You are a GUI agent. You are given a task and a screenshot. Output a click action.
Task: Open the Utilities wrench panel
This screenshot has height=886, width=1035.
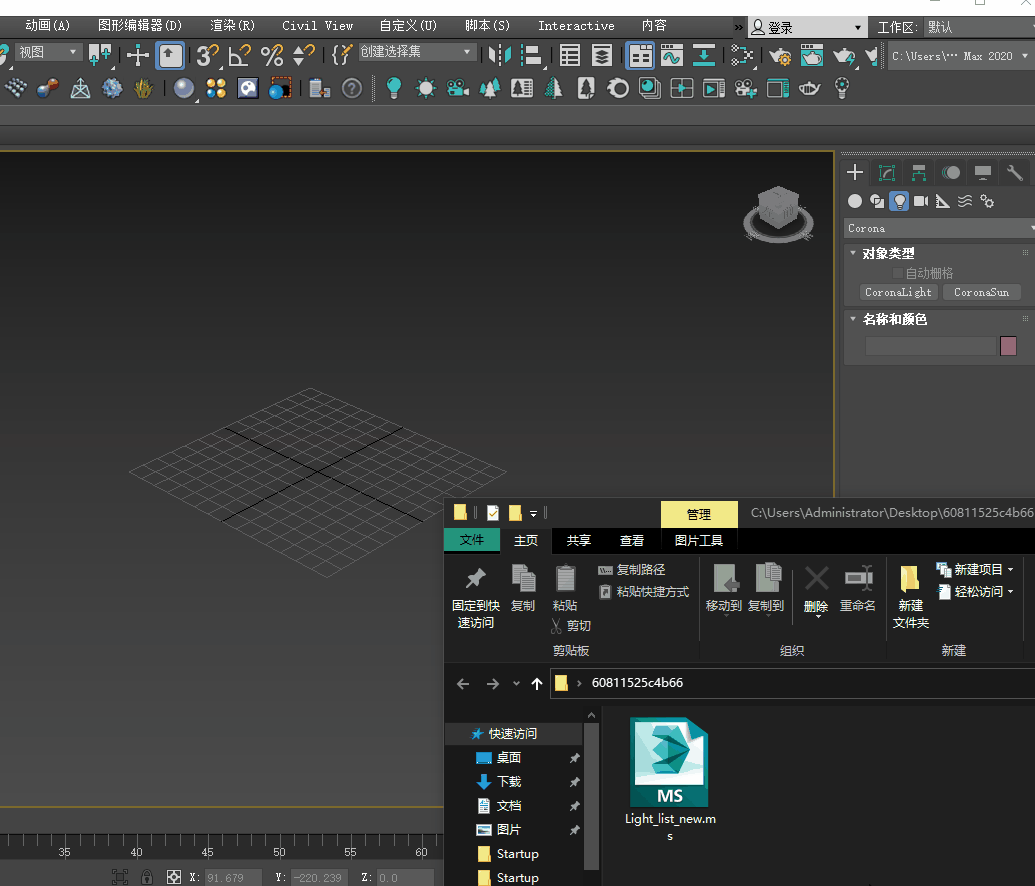pos(1015,173)
